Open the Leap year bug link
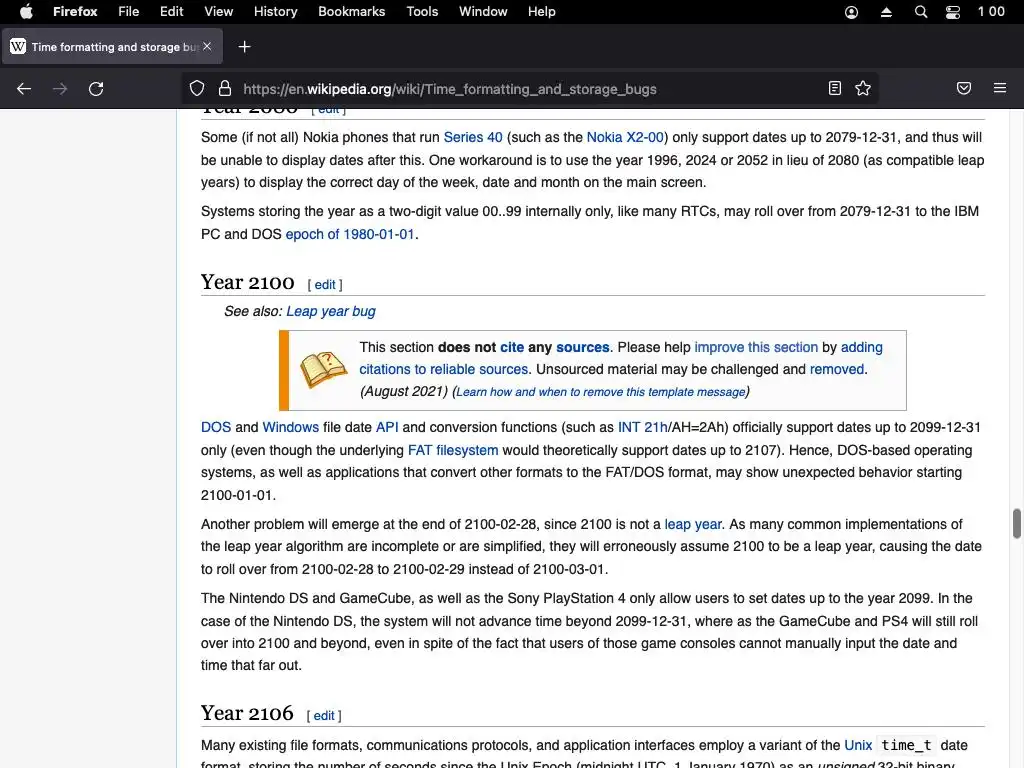1024x768 pixels. pos(330,312)
